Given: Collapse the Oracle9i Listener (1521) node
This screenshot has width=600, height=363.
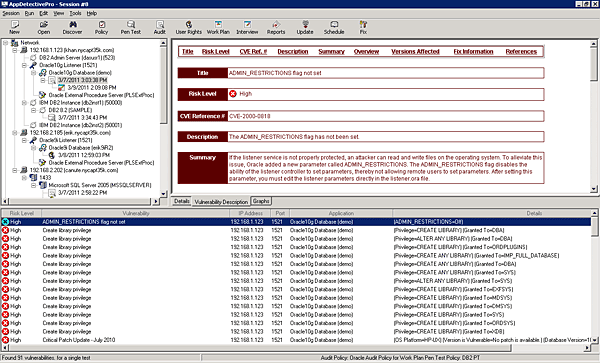Looking at the screenshot, I should (x=24, y=140).
